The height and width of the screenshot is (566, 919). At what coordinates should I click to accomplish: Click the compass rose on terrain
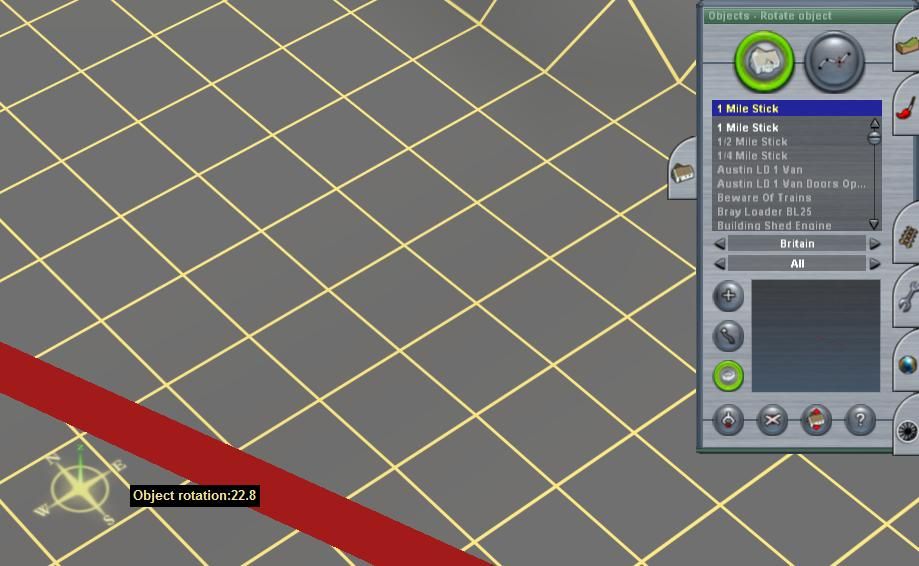pyautogui.click(x=81, y=489)
